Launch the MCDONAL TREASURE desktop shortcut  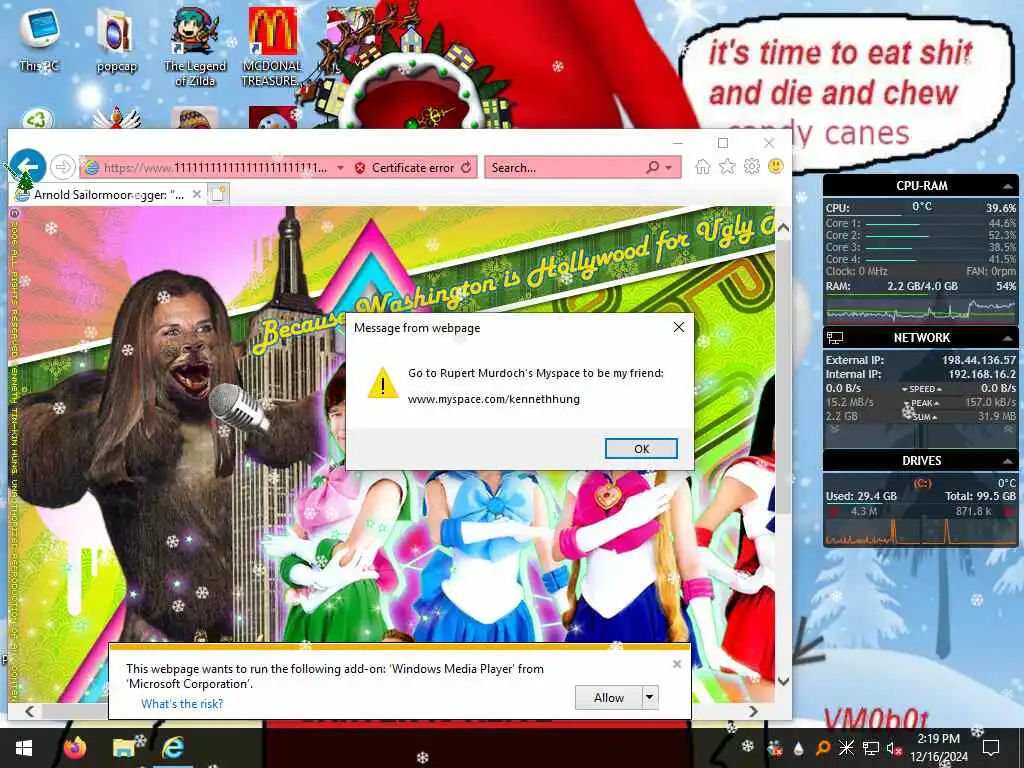(272, 46)
